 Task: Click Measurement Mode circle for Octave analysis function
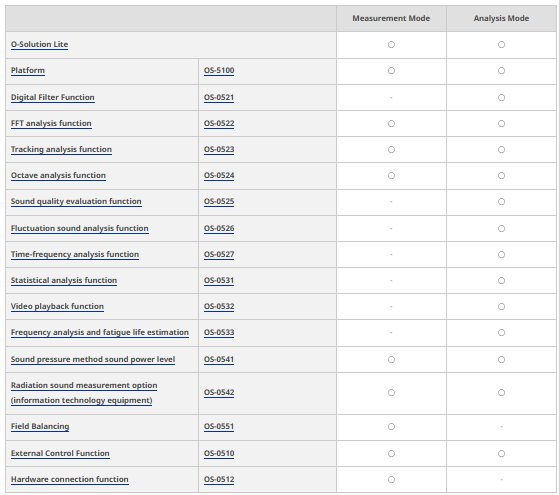(391, 176)
